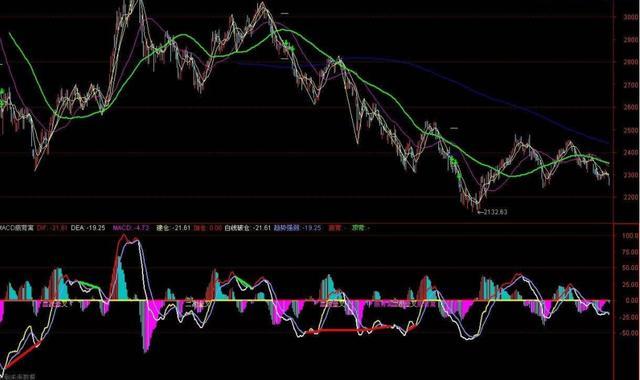This screenshot has height=380, width=640.
Task: Click the small dash marker above the second peak
Action: coord(284,14)
